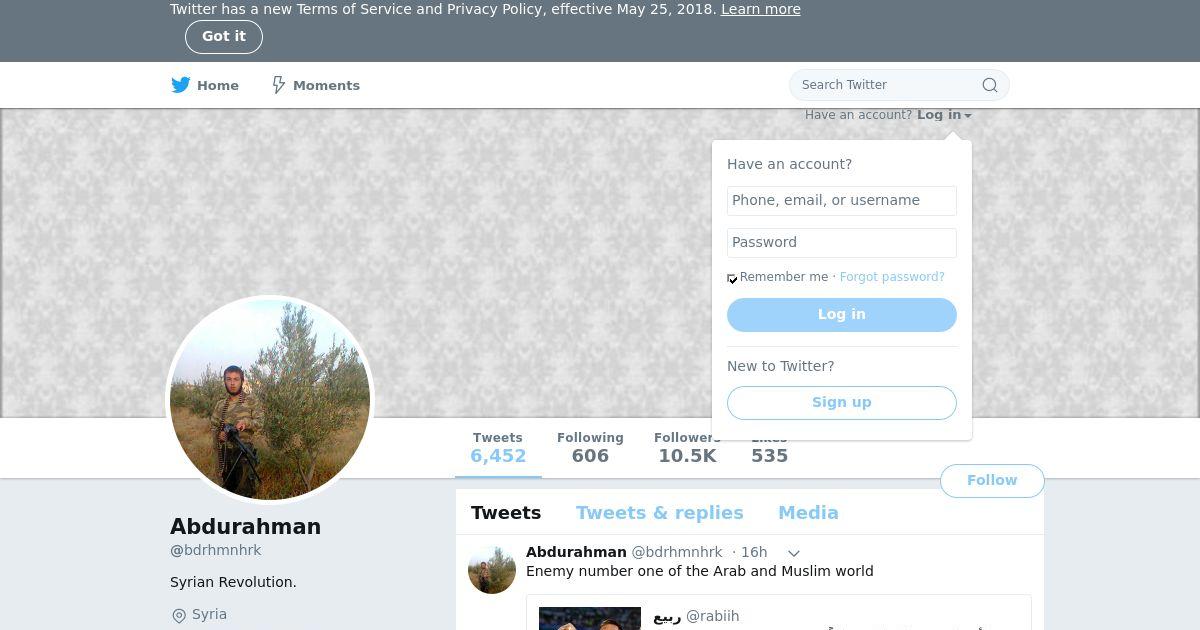
Task: Click the tweet author's small avatar
Action: pos(492,570)
